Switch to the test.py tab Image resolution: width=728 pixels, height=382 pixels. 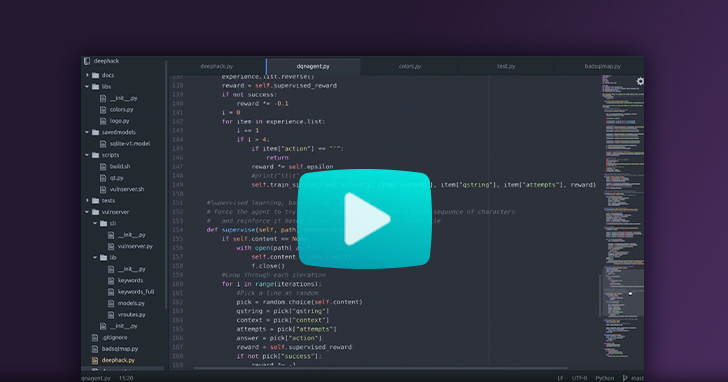coord(506,66)
